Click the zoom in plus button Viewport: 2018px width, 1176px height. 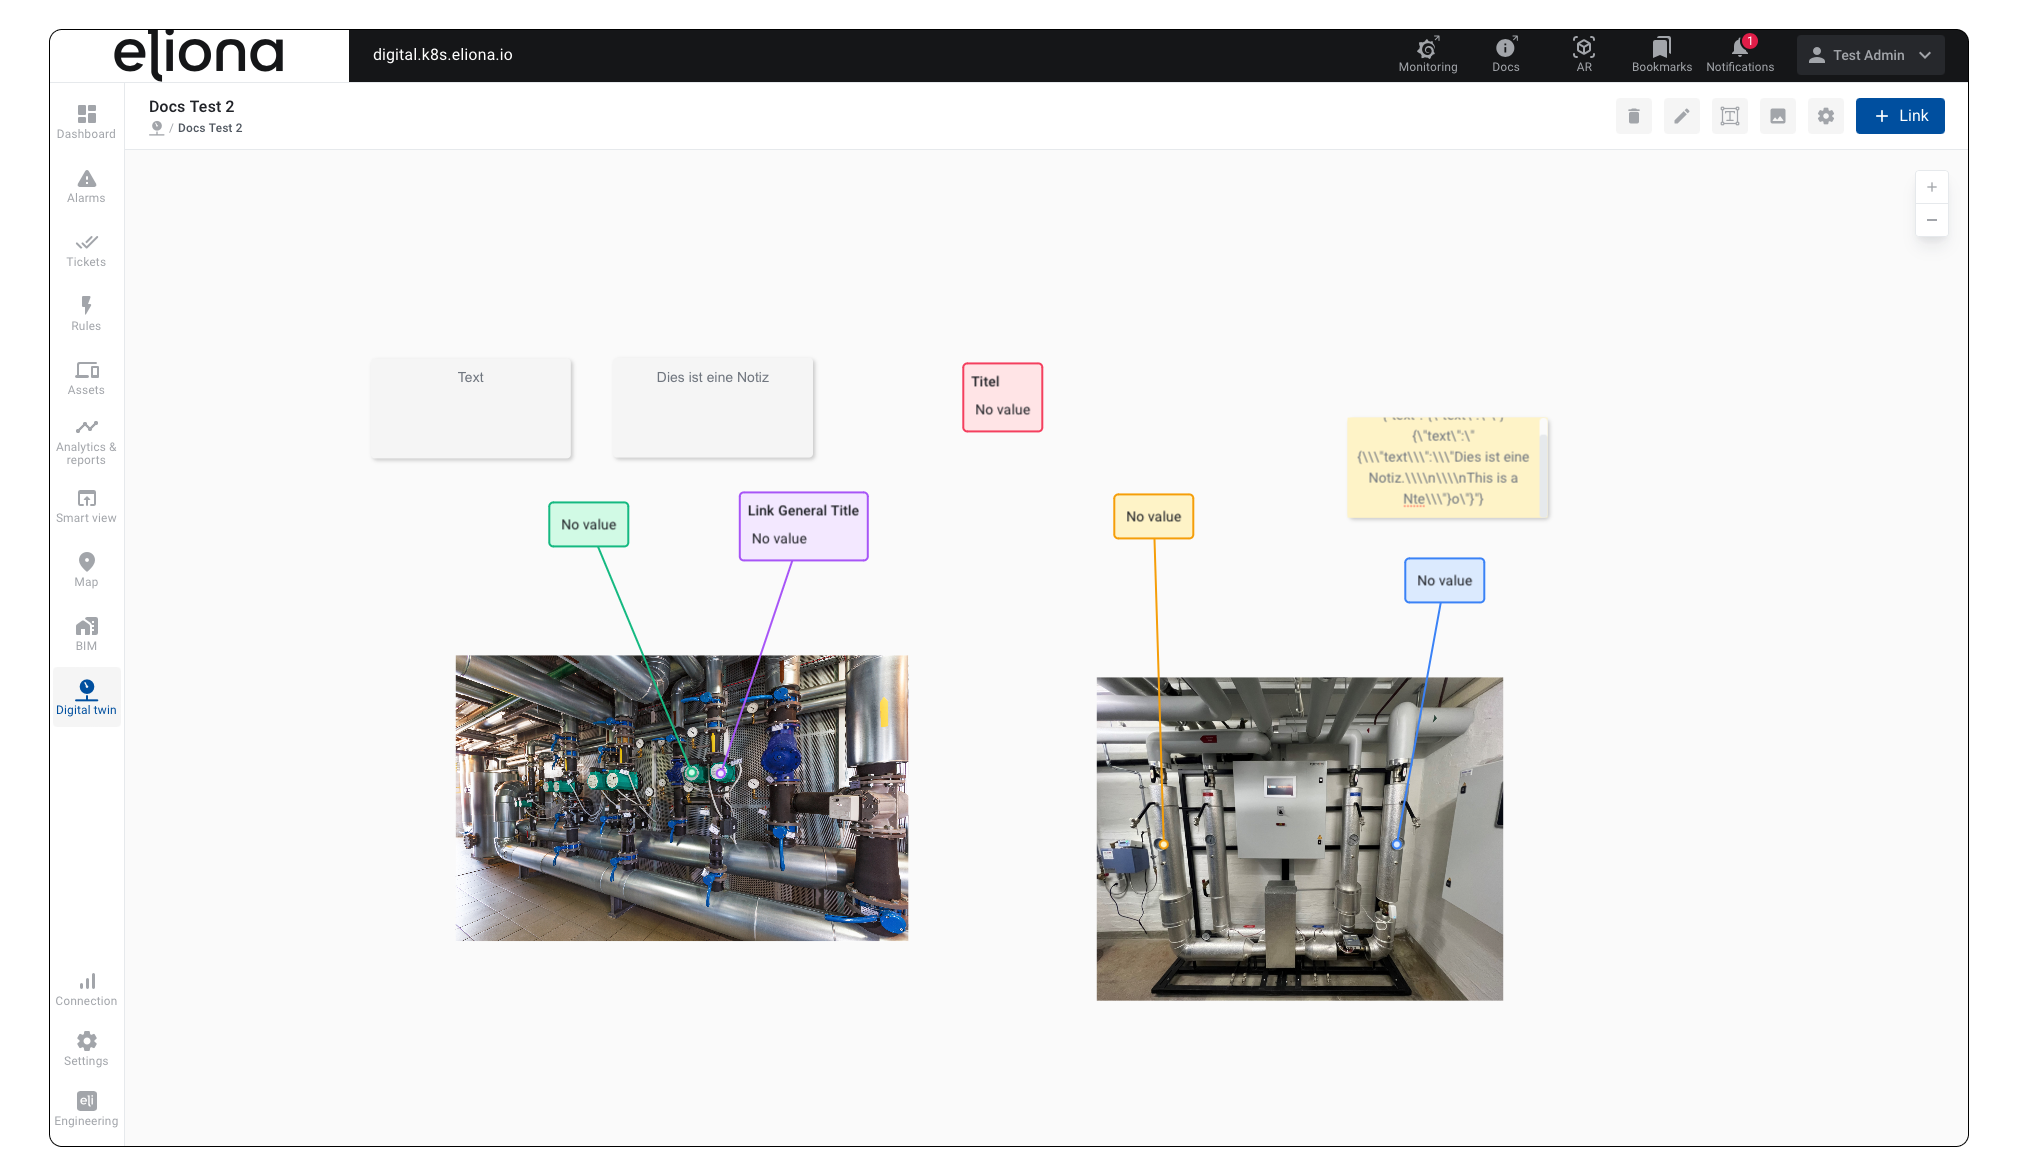coord(1931,187)
